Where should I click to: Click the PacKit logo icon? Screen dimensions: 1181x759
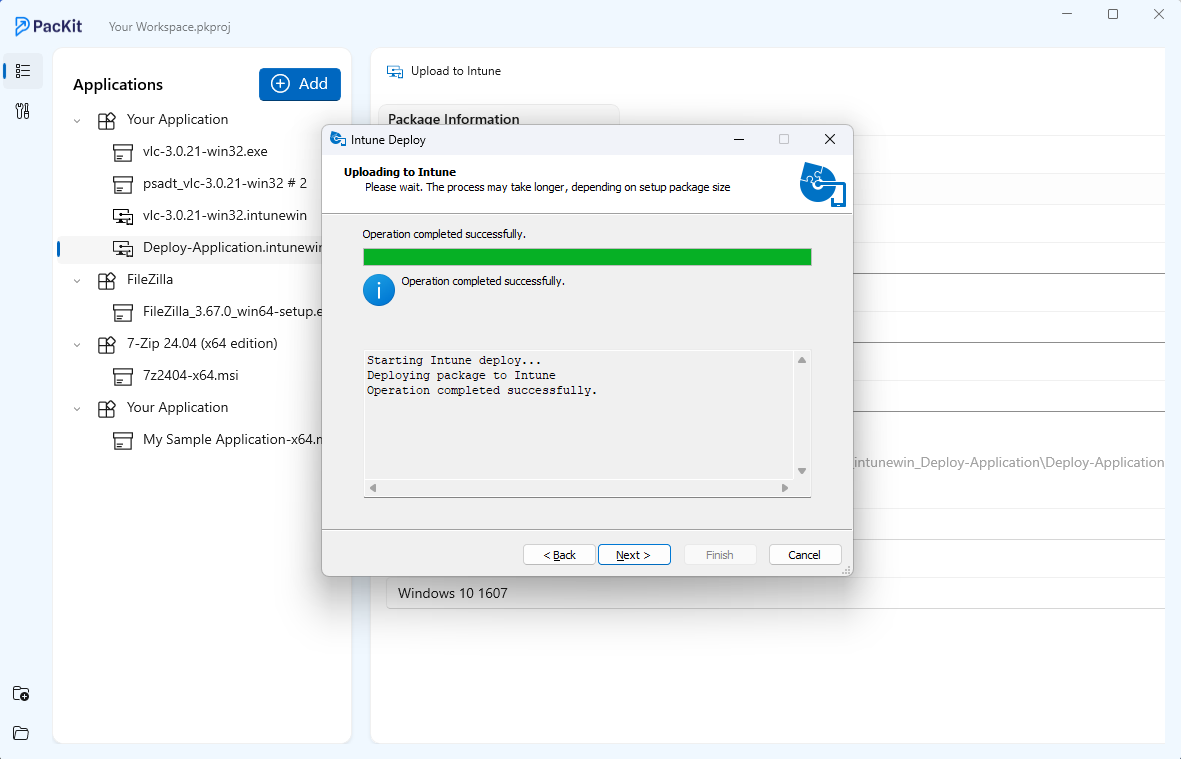point(22,26)
